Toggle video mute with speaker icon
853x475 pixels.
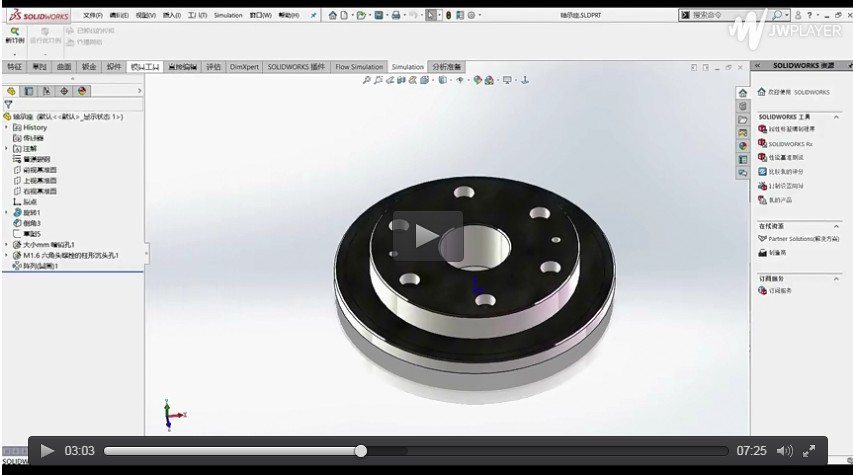click(784, 451)
